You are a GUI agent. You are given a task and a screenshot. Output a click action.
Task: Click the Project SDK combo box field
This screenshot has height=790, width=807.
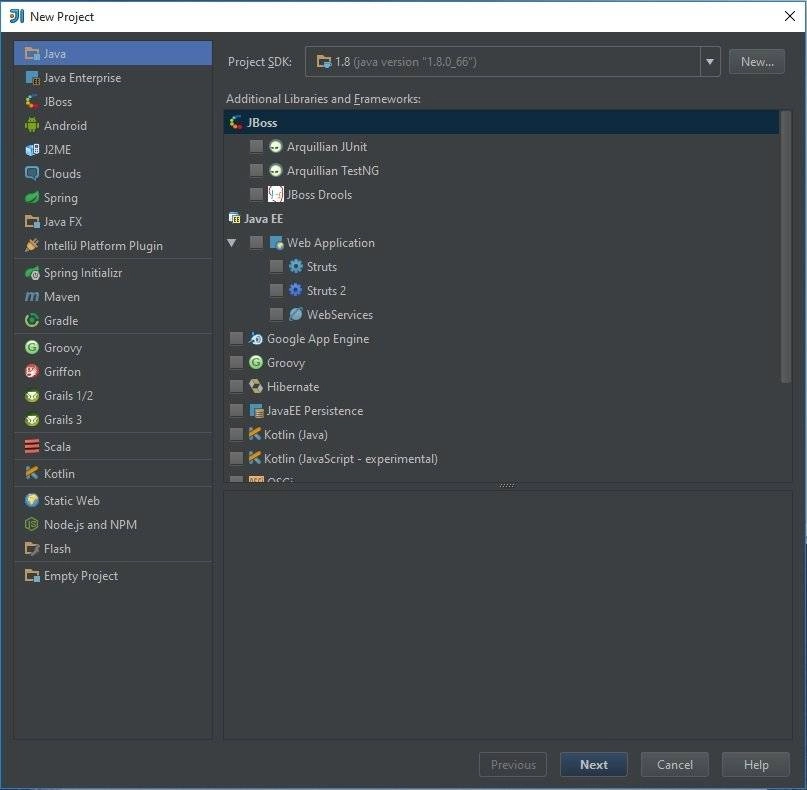[x=512, y=62]
